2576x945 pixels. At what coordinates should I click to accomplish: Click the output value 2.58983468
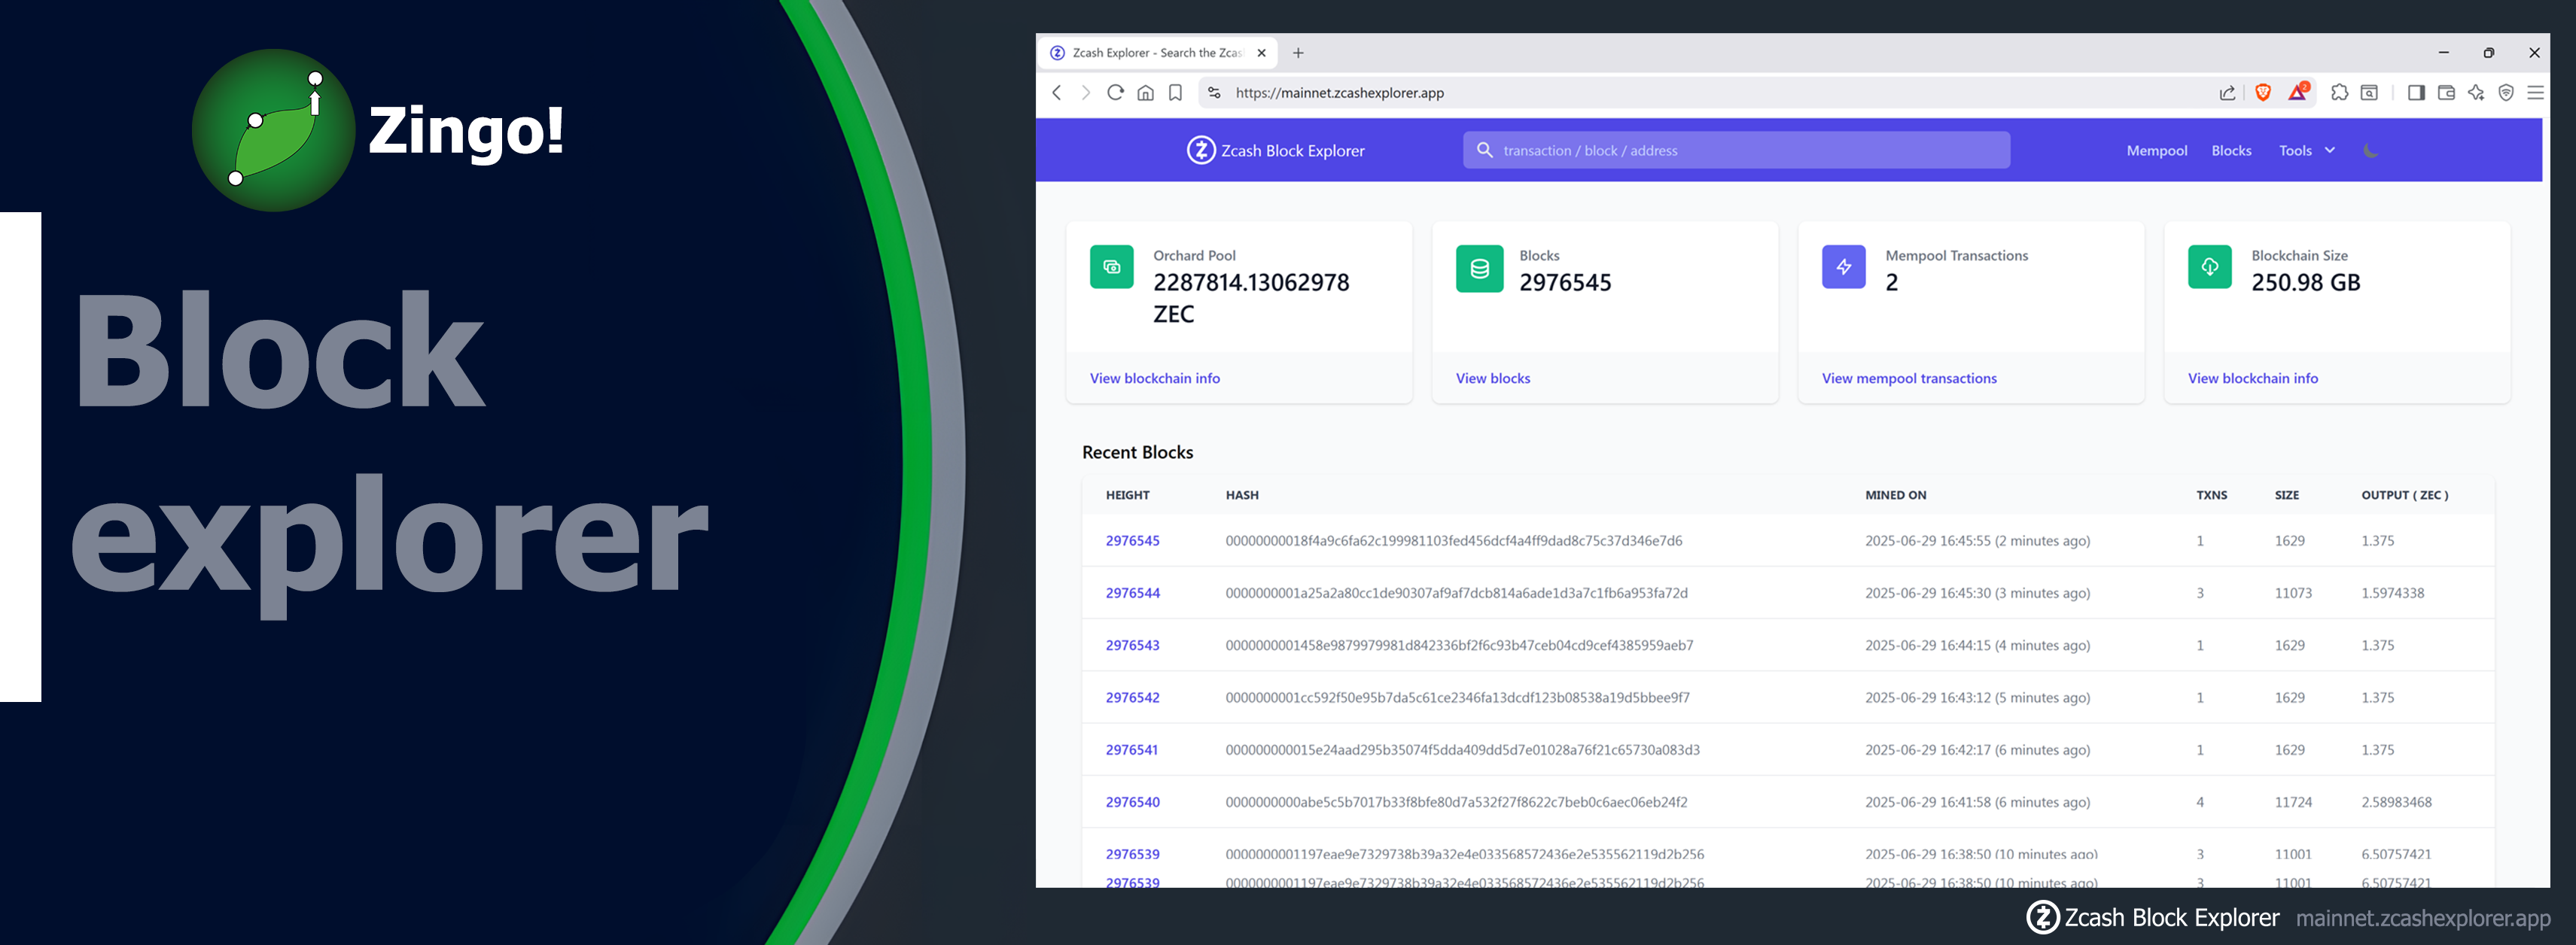(2397, 802)
